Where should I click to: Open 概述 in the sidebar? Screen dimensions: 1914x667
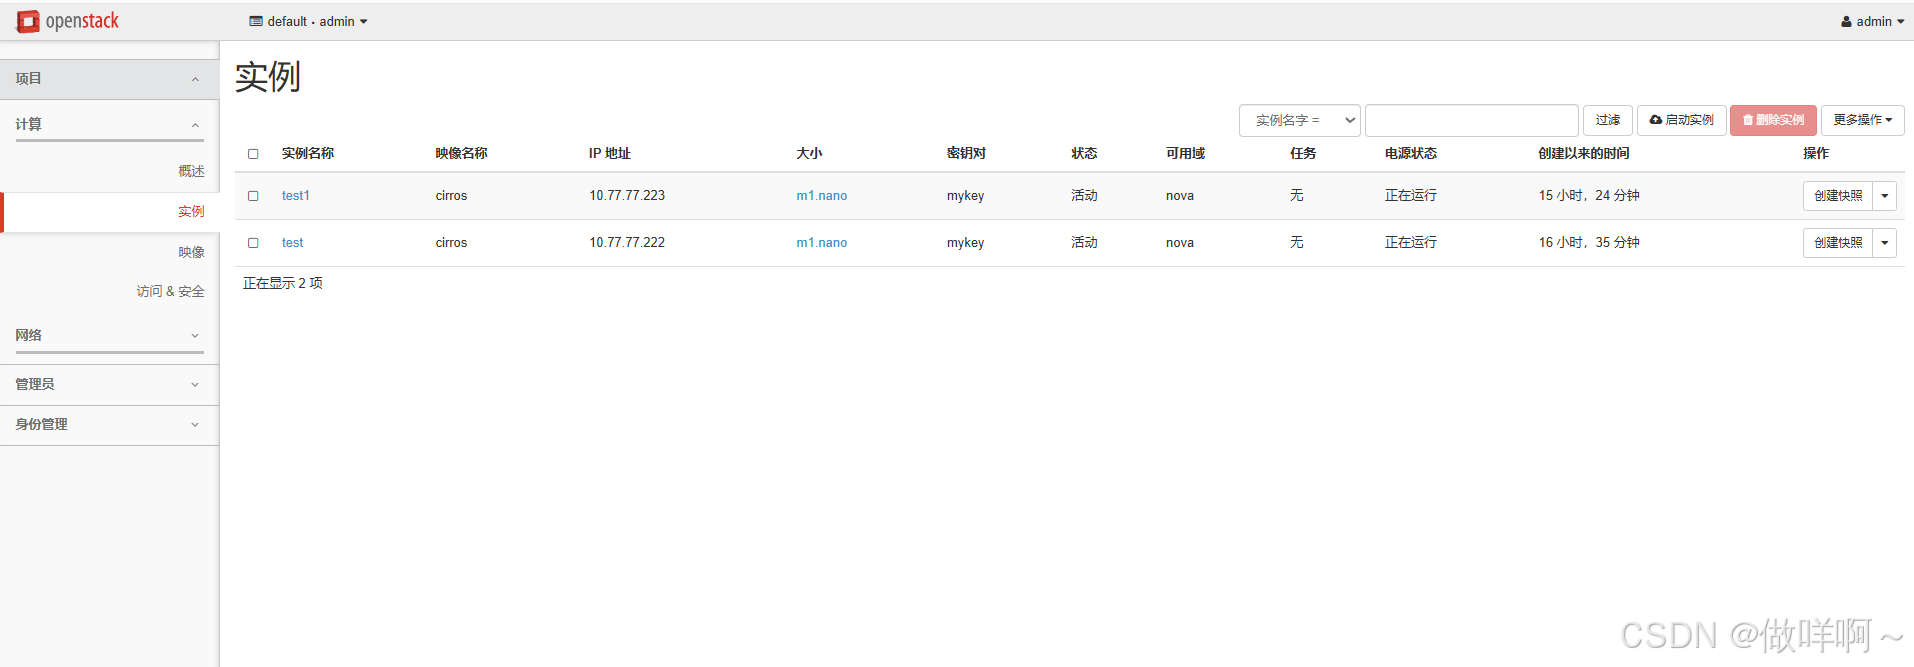point(191,171)
